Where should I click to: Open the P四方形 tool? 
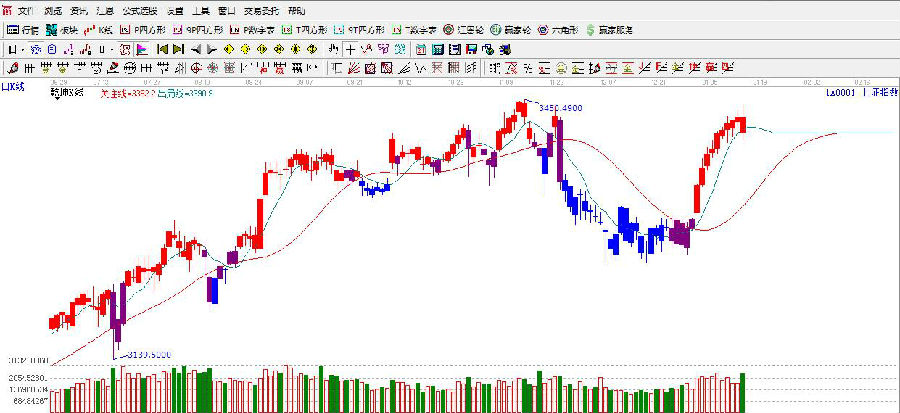click(145, 30)
